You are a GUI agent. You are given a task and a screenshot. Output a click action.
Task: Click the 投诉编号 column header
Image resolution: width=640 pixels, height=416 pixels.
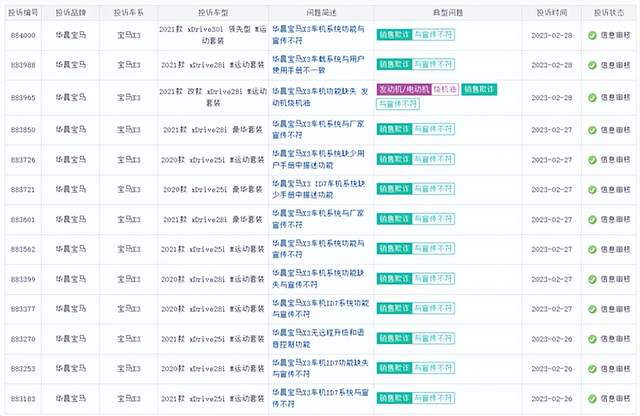pyautogui.click(x=24, y=10)
